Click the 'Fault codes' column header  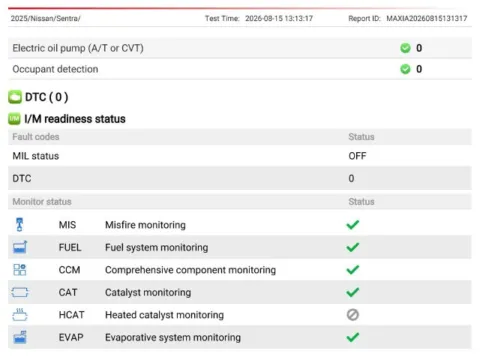(x=36, y=137)
